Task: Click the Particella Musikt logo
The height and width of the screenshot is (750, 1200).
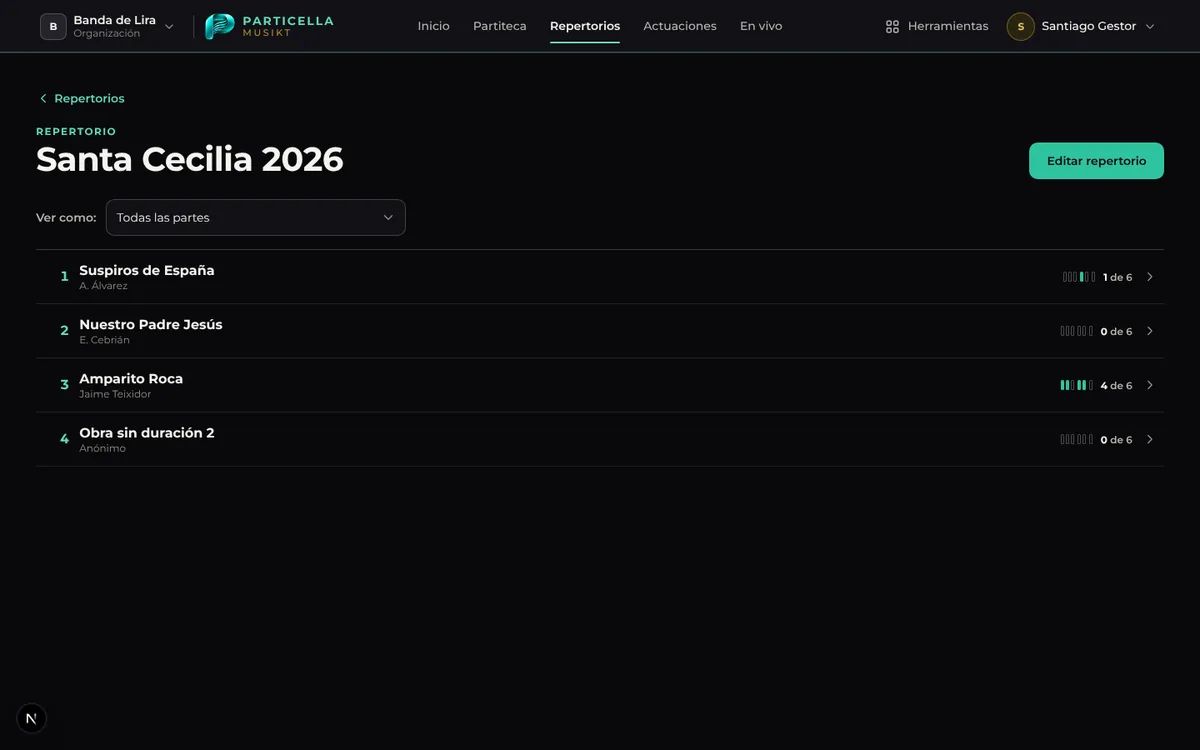Action: pyautogui.click(x=269, y=26)
